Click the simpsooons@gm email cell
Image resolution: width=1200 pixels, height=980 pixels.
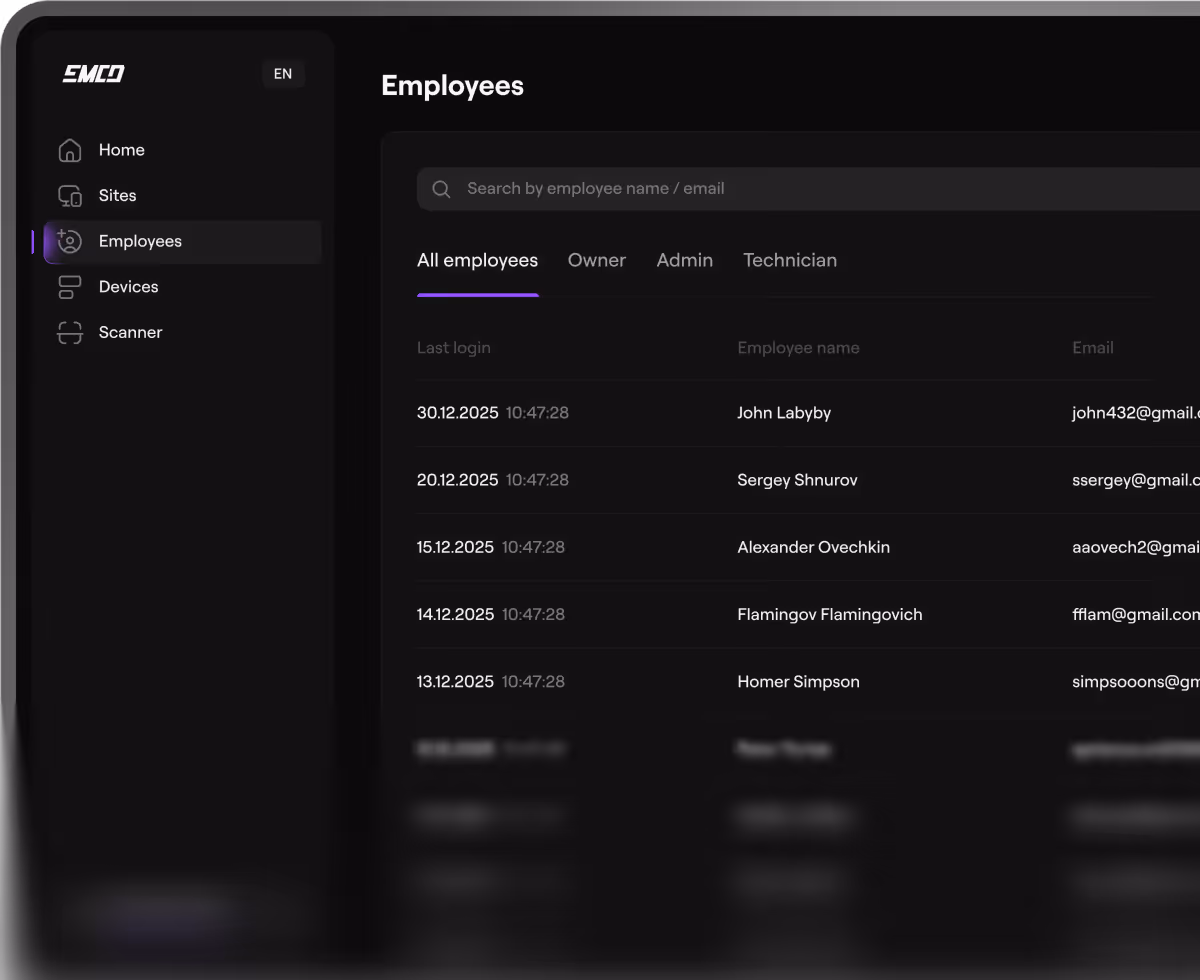(1136, 681)
